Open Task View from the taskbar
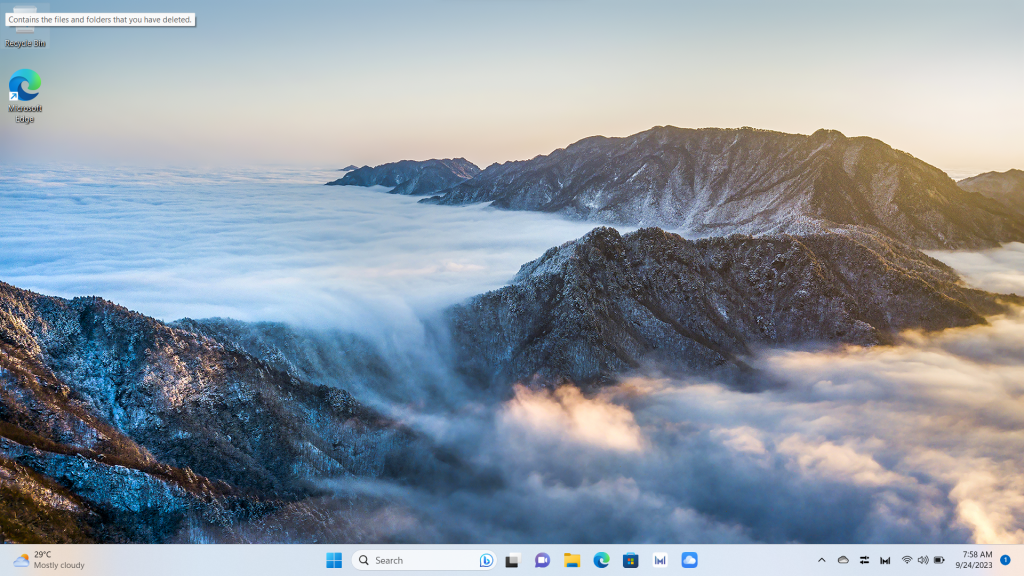The width and height of the screenshot is (1024, 576). pyautogui.click(x=512, y=560)
